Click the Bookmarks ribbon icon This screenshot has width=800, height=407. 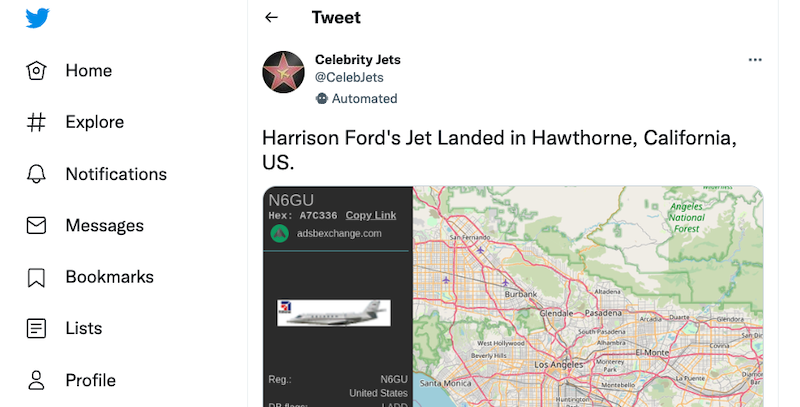37,277
